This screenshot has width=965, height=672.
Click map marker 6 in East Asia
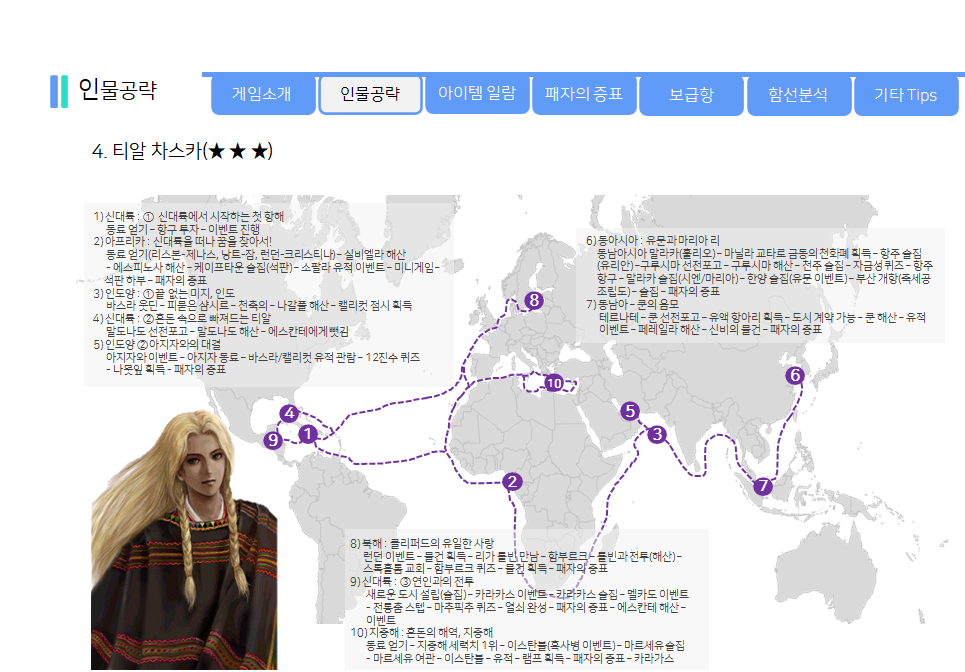click(795, 375)
